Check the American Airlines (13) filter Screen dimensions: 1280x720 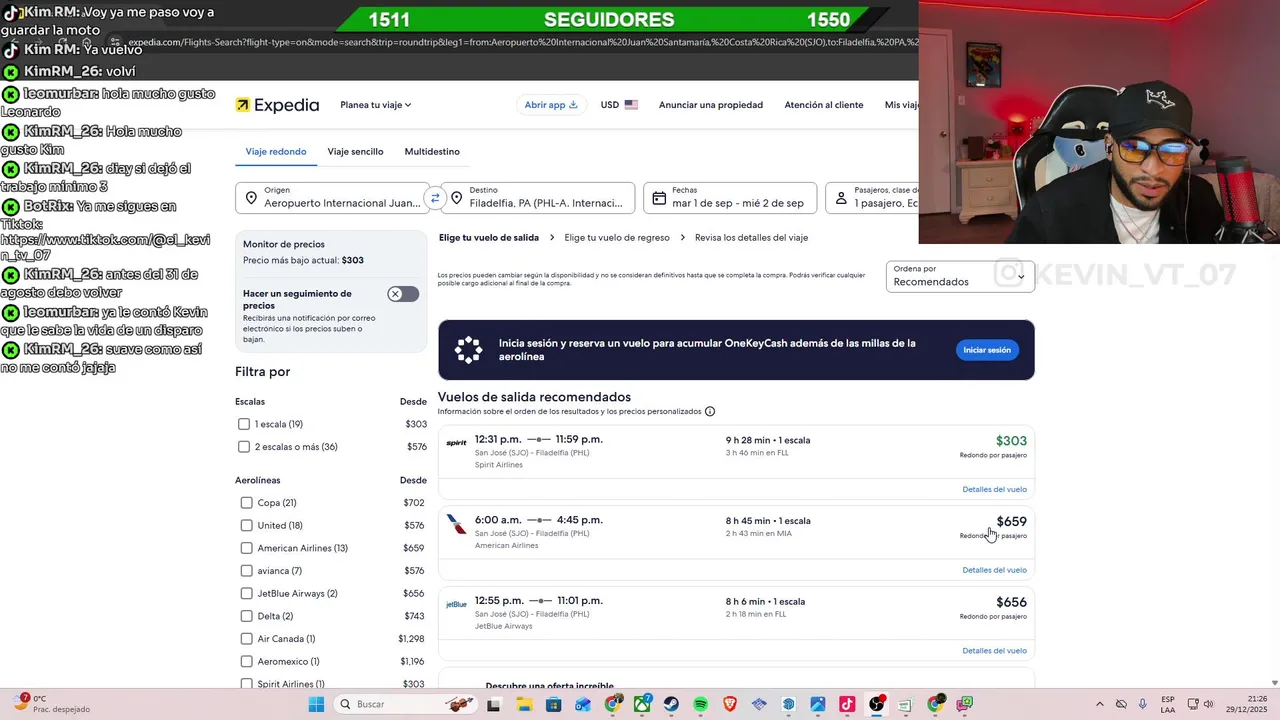coord(247,548)
